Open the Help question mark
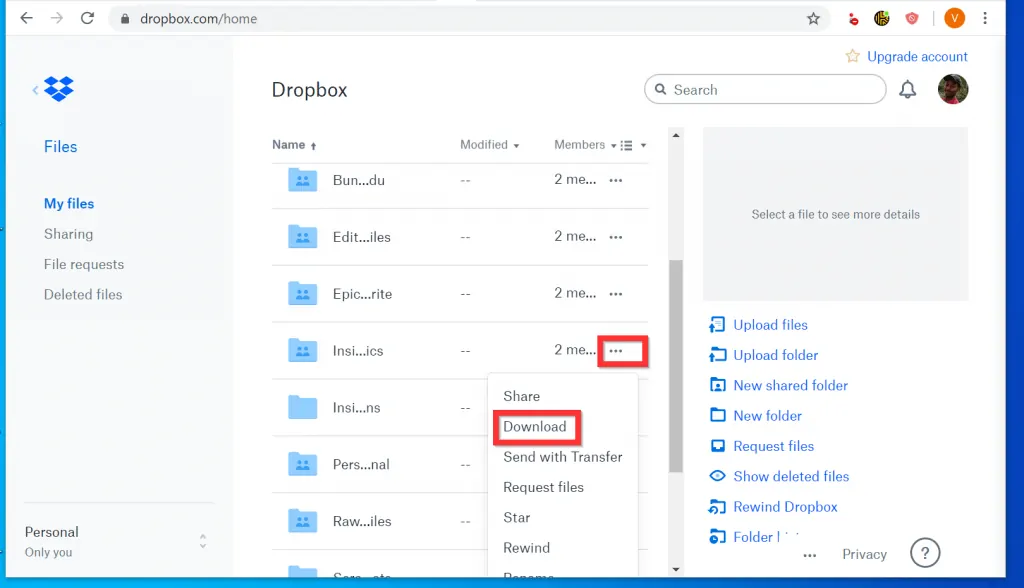 pyautogui.click(x=925, y=552)
